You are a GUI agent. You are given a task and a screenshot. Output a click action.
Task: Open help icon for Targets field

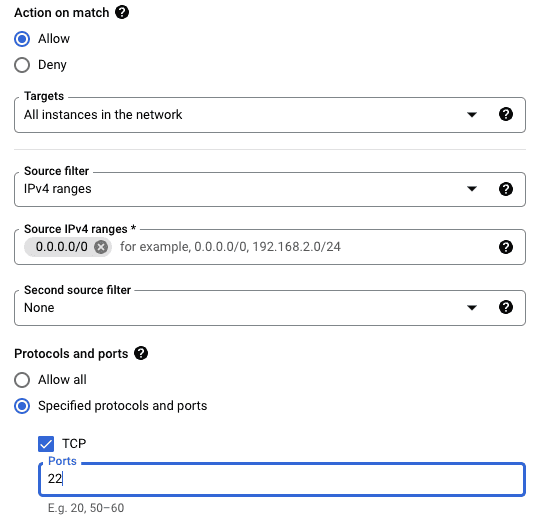(x=506, y=114)
